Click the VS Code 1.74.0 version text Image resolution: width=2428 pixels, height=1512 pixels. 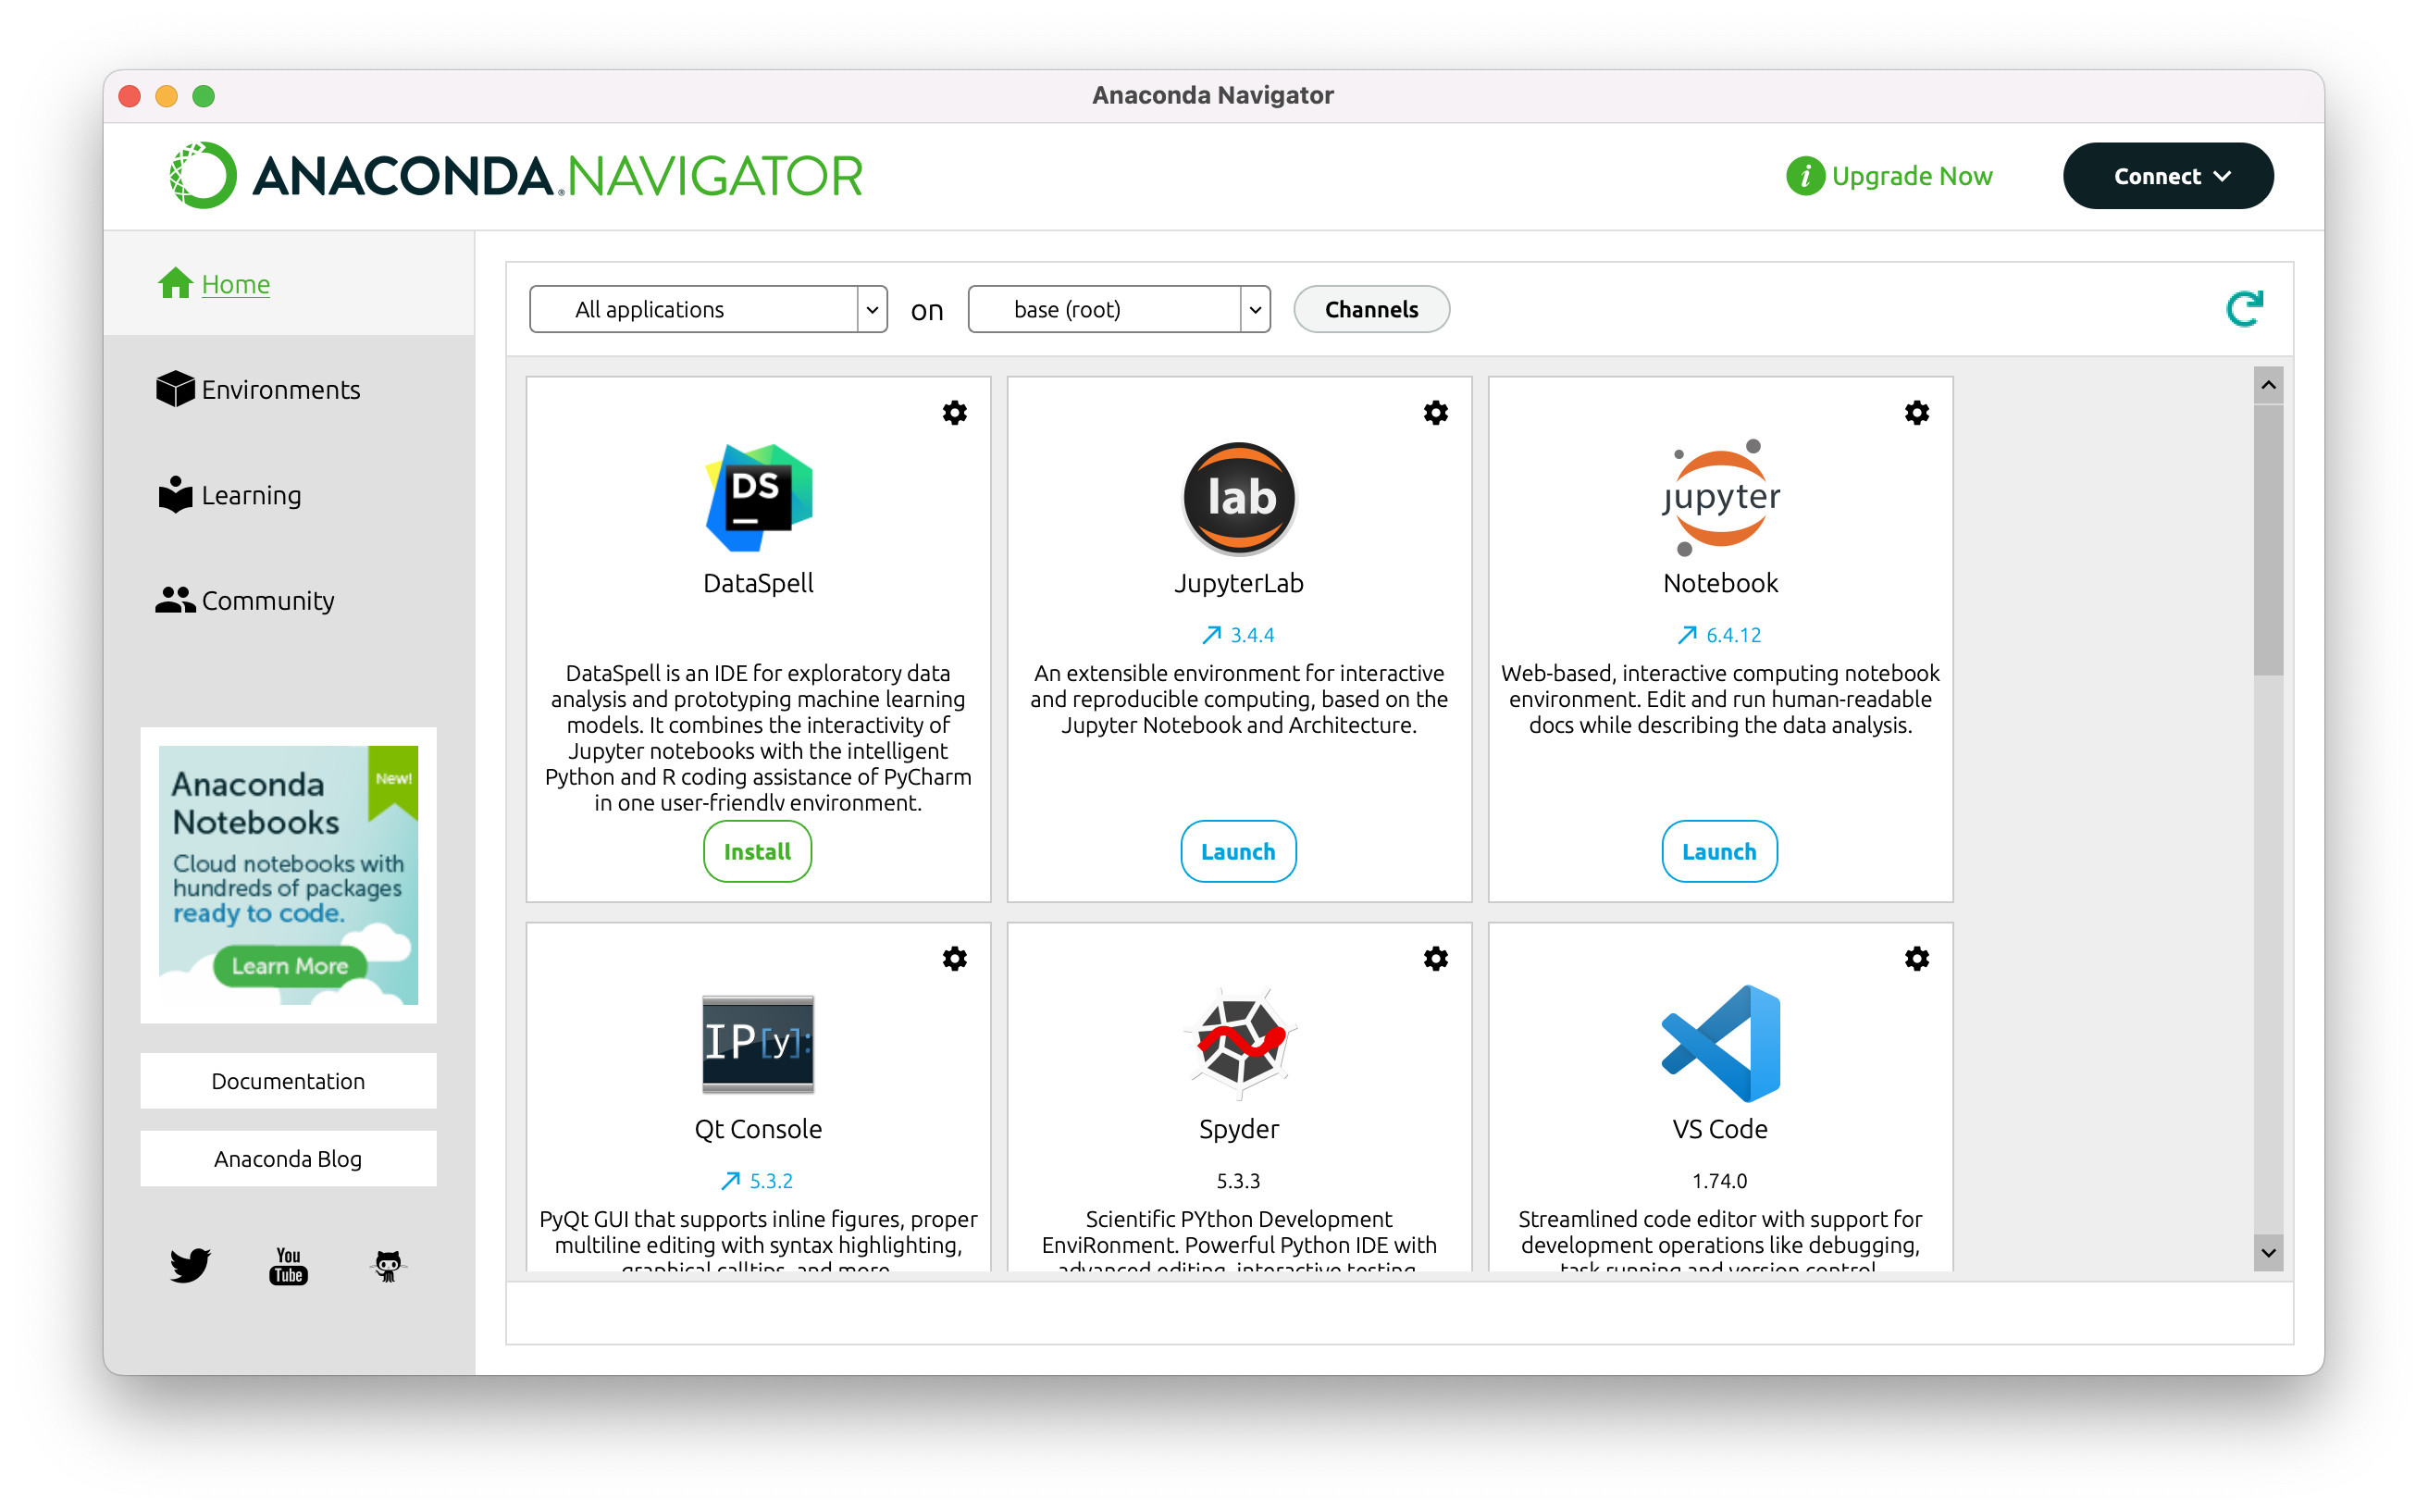click(x=1720, y=1181)
